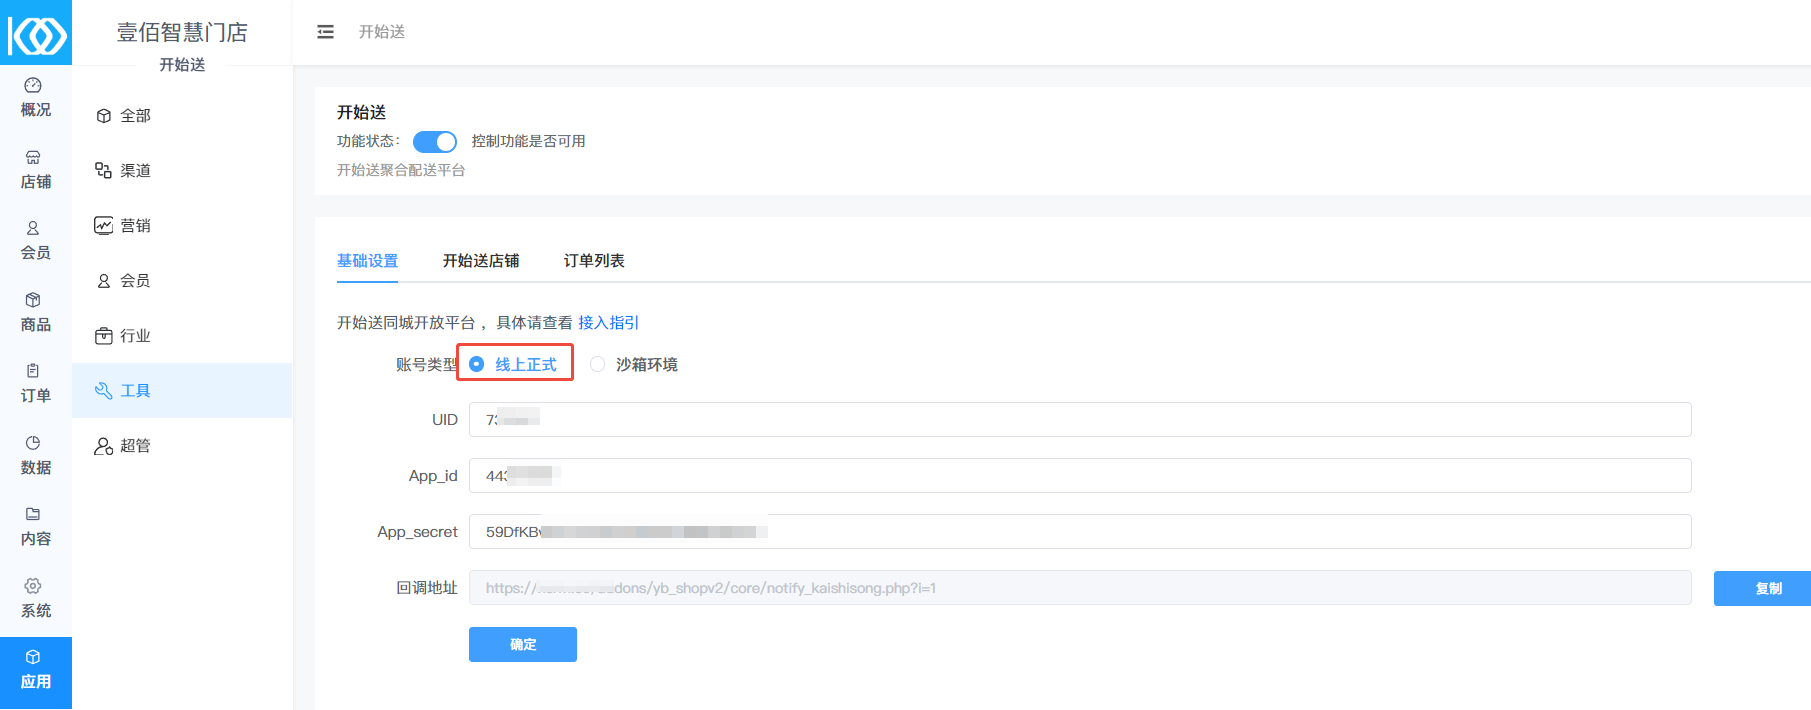Click the 系统 system gear icon

pos(33,586)
